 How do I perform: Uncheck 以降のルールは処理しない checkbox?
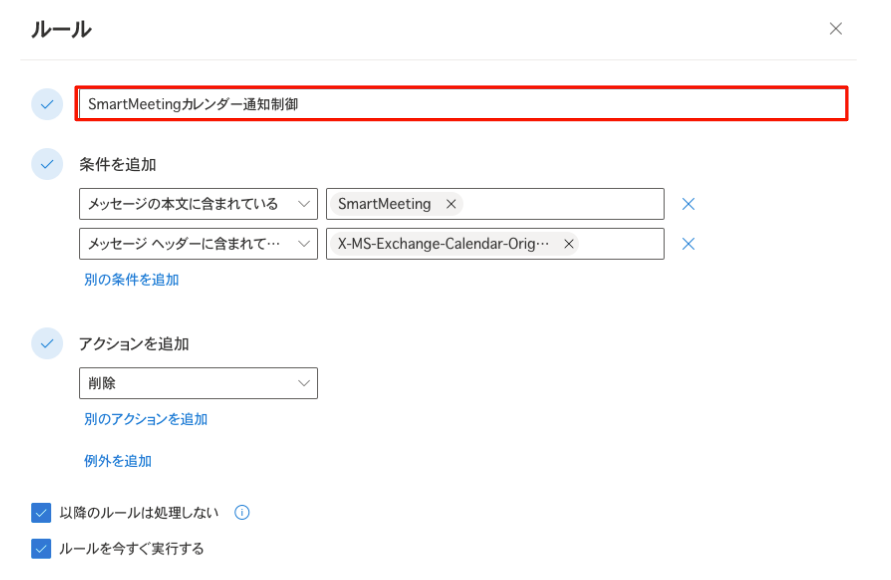[41, 512]
